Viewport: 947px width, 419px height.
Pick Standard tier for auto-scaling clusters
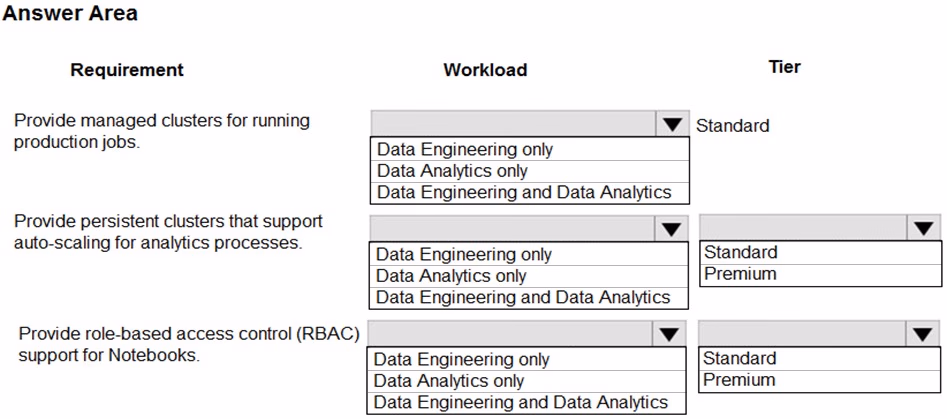click(x=820, y=252)
